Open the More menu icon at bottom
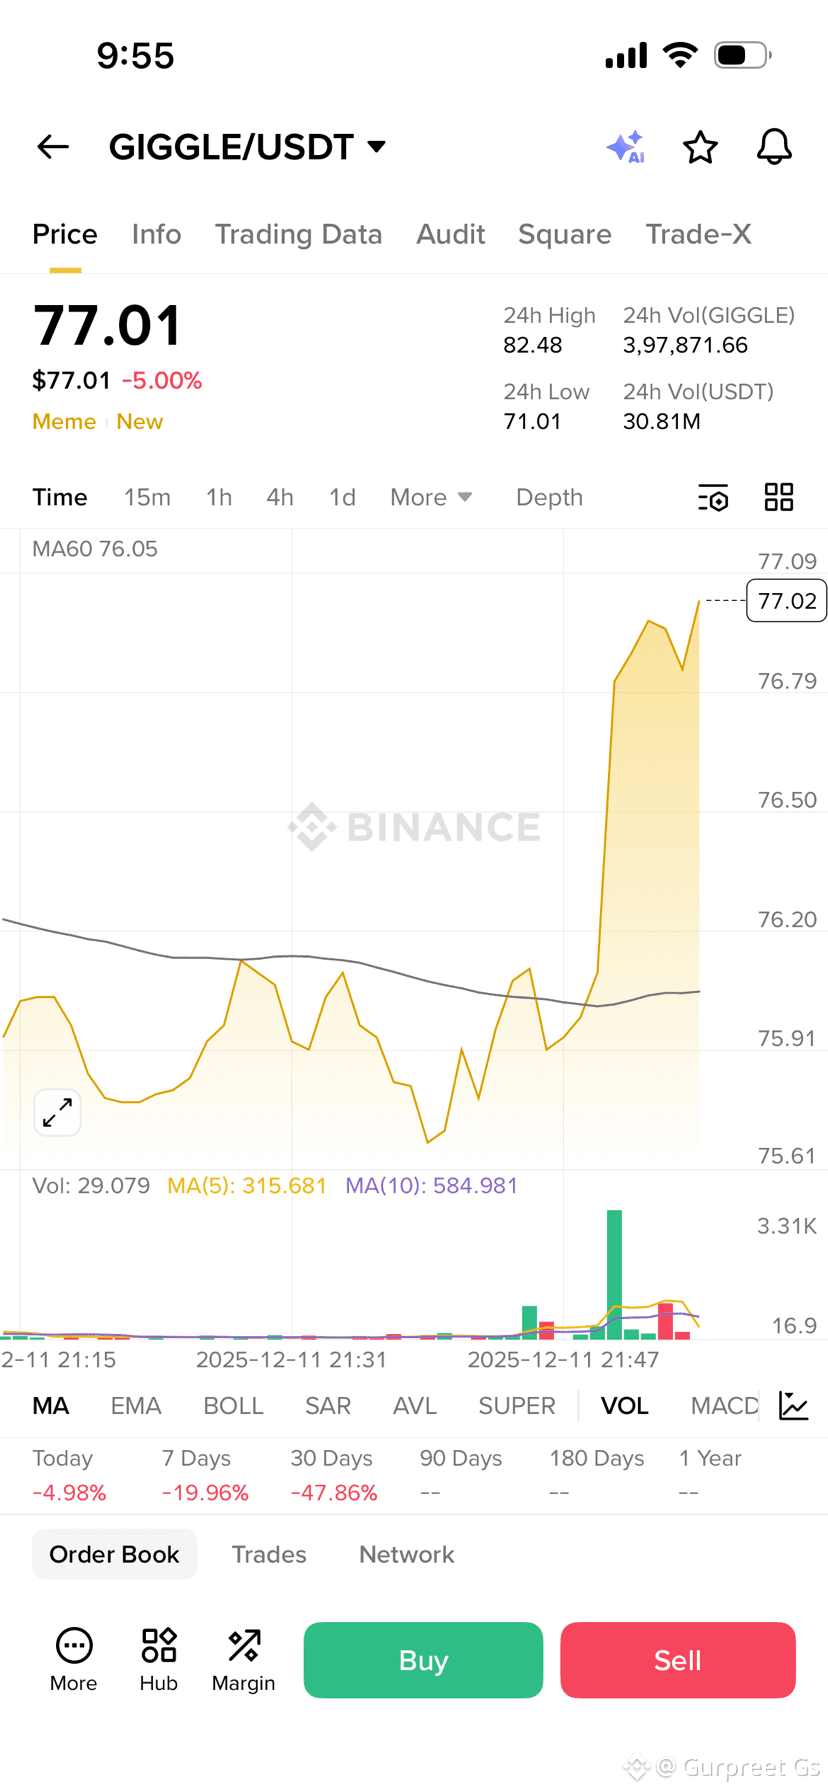Screen dimensions: 828x1792 (x=74, y=1660)
